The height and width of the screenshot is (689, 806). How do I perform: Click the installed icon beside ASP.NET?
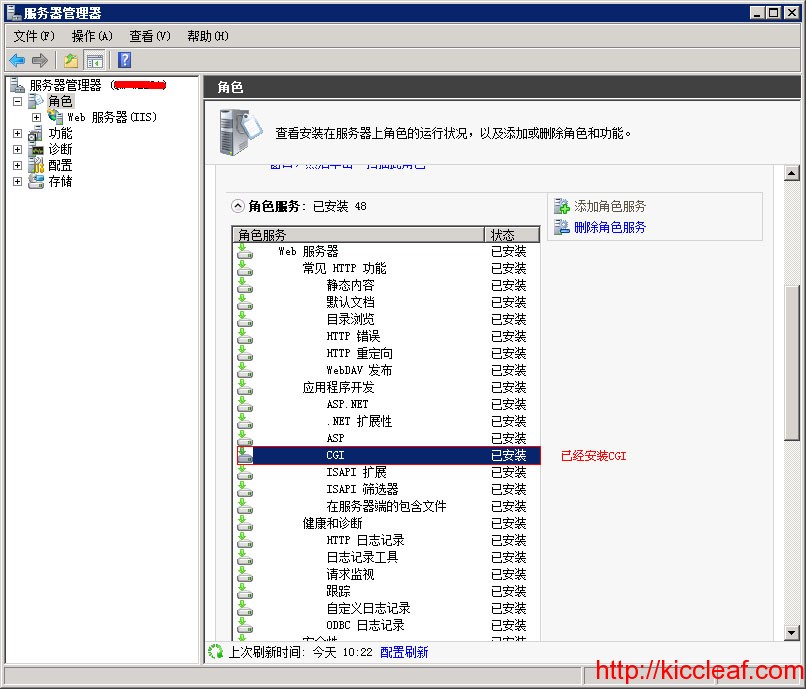245,404
